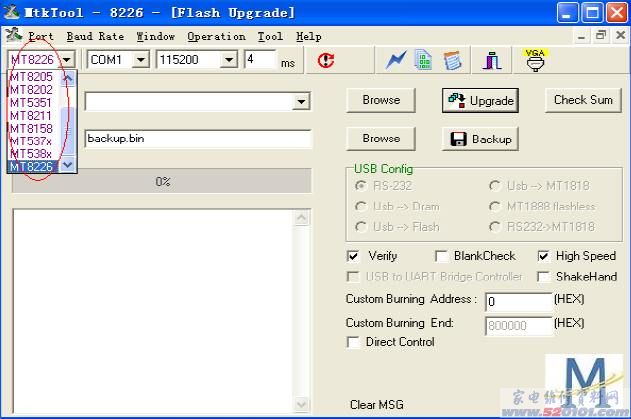Select the RS-232 radio option
631x419 pixels.
pos(361,186)
